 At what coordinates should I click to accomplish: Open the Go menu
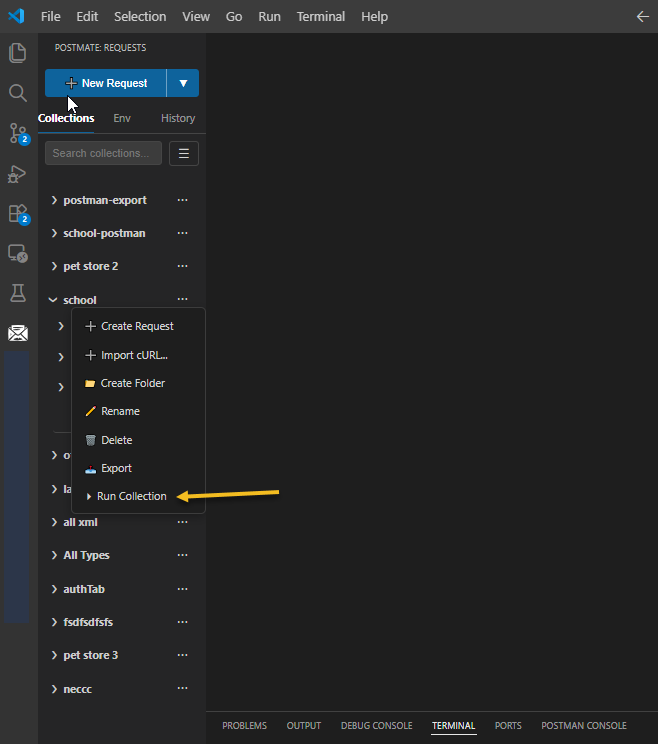[x=234, y=17]
